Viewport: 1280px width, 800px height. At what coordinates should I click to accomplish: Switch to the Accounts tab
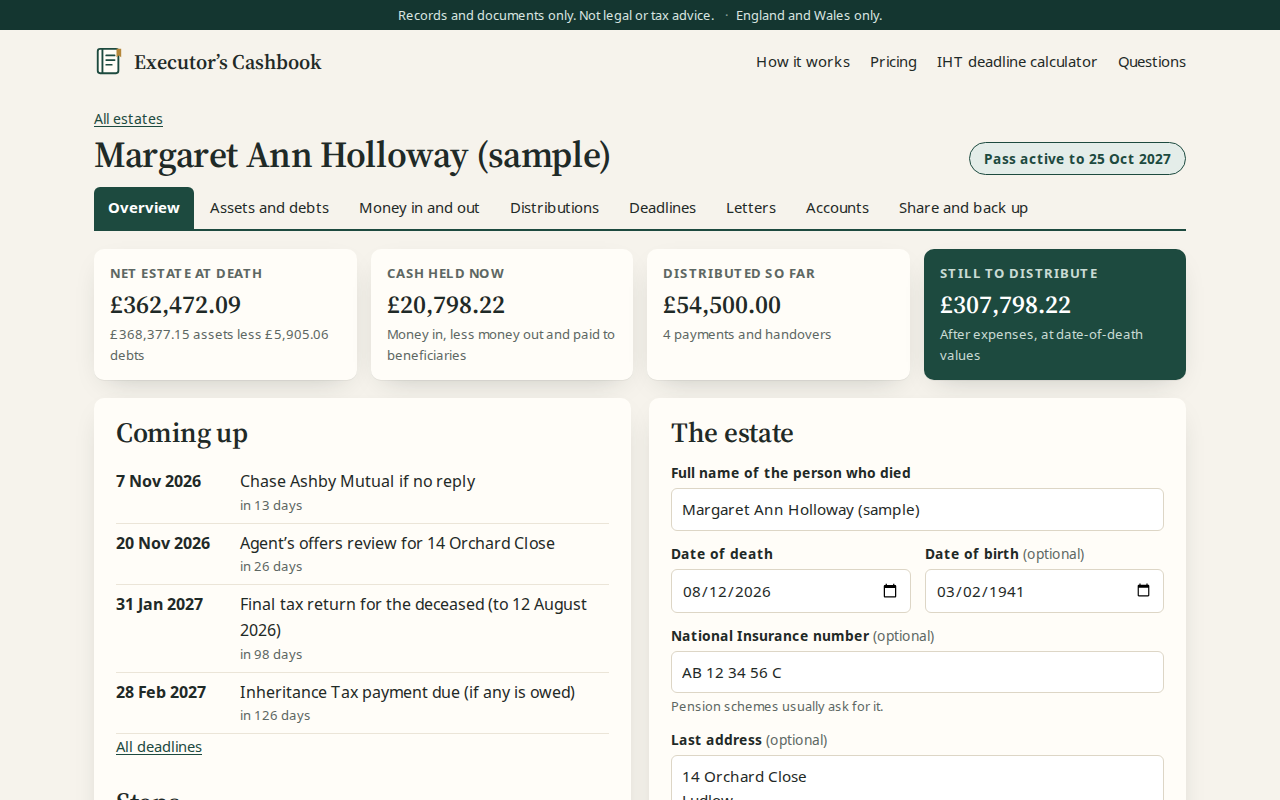837,208
